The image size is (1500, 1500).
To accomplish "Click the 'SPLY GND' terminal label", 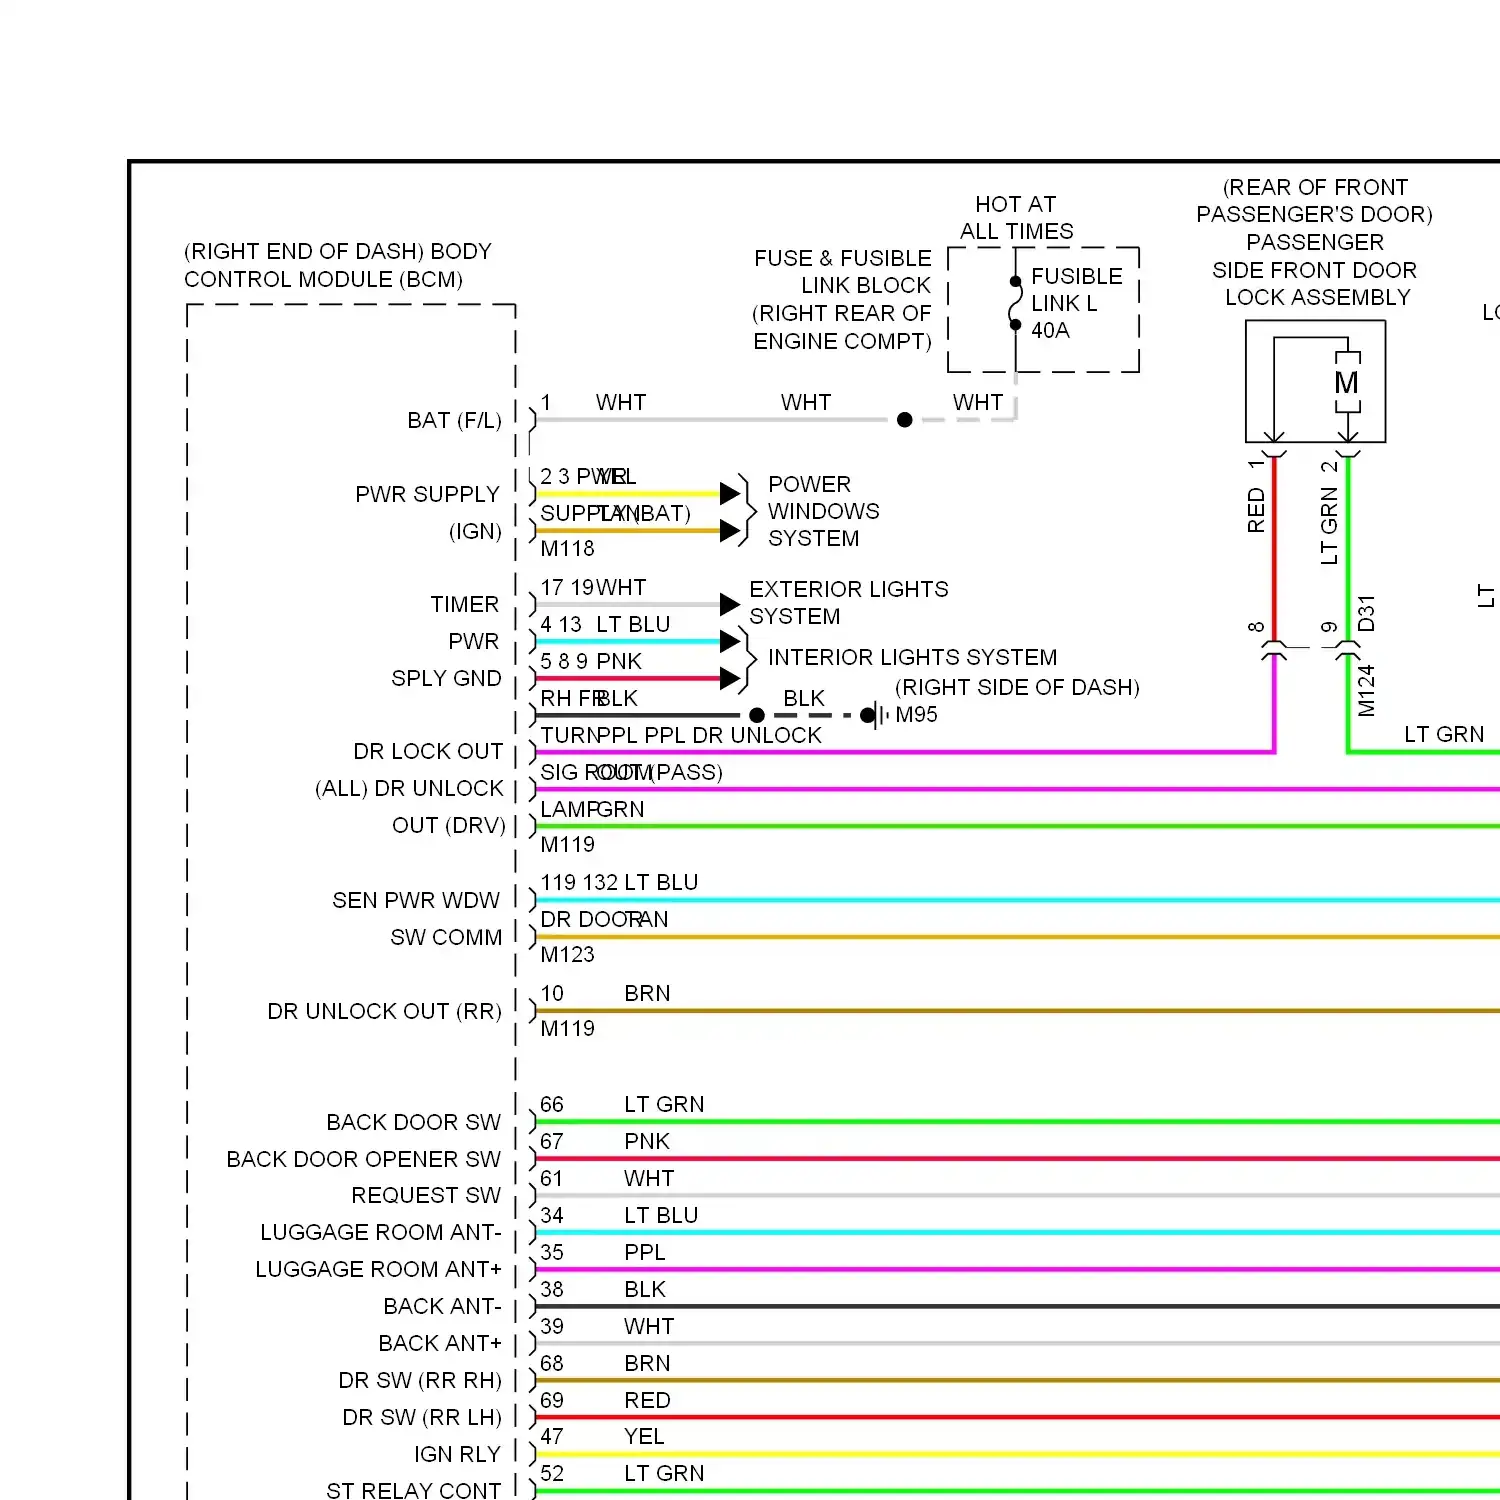I will click(x=446, y=678).
